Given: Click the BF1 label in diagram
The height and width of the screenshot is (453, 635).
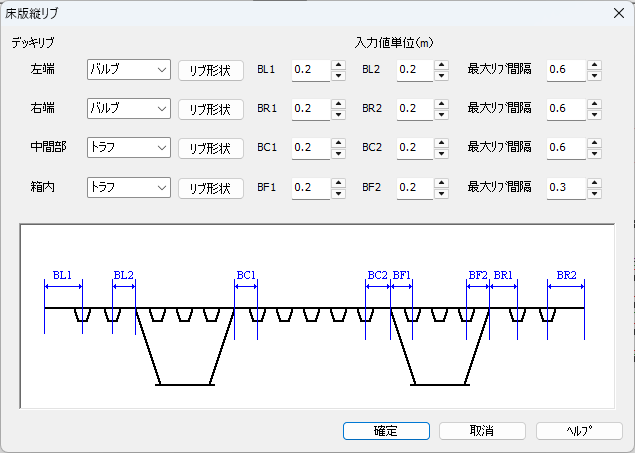Looking at the screenshot, I should click(402, 275).
